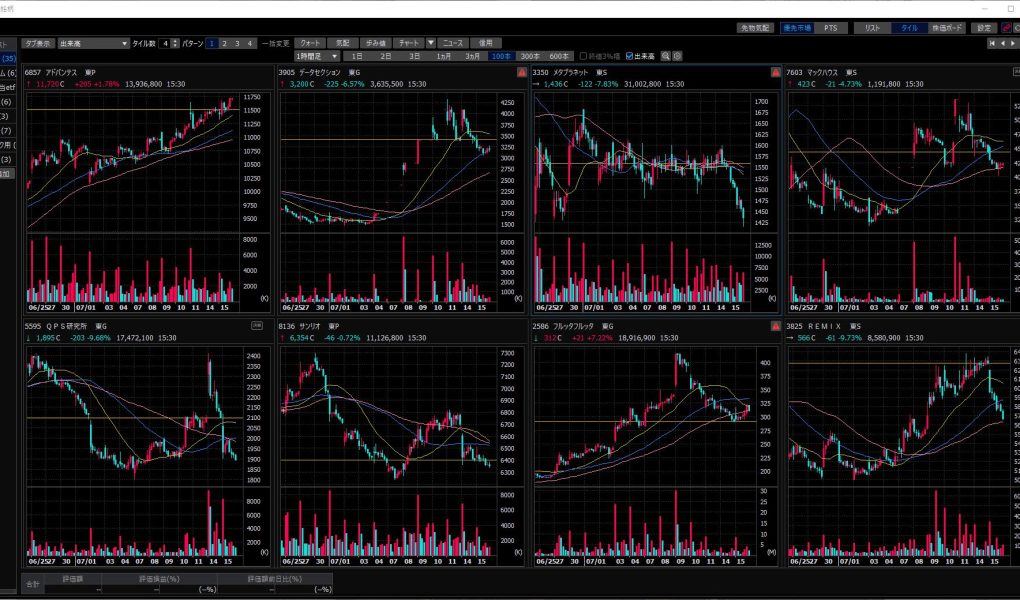
Task: Click the small badge icon on QPS研究所 chart
Action: pos(256,326)
